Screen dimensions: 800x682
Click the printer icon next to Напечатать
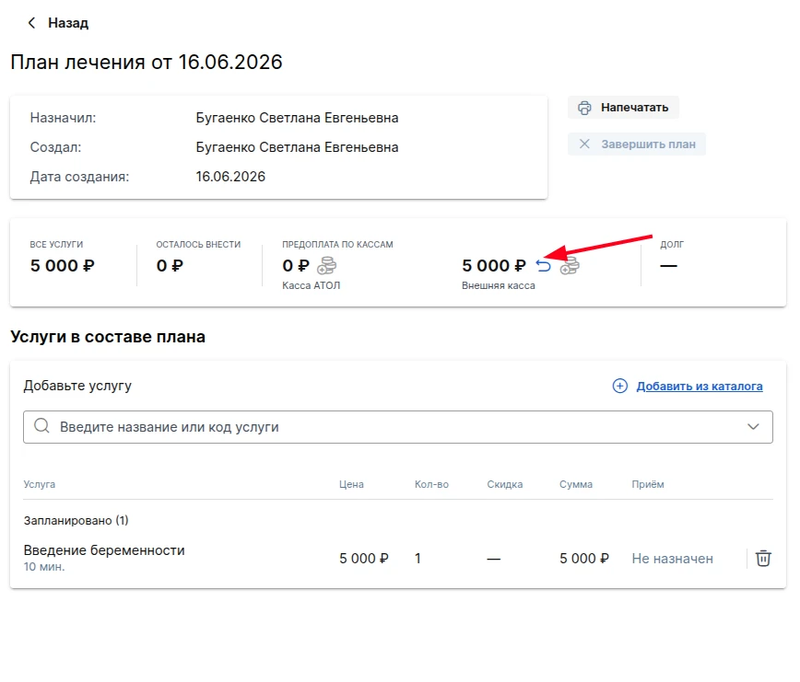pos(585,108)
